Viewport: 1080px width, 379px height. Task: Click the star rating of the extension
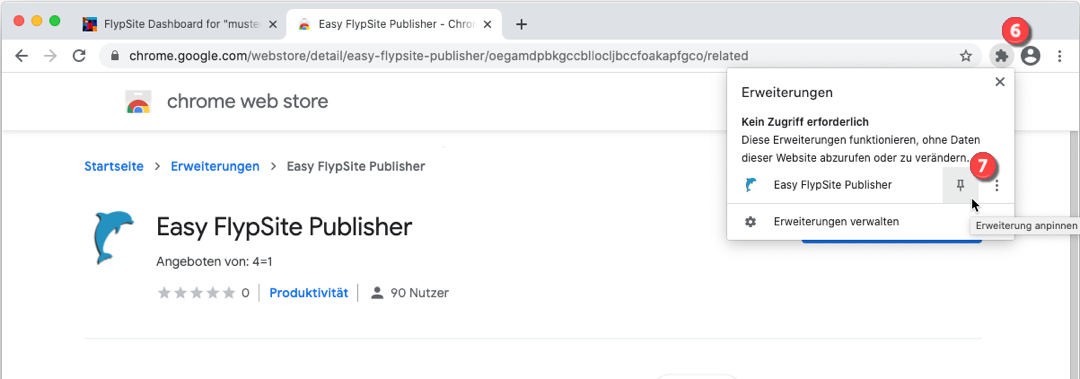tap(197, 293)
